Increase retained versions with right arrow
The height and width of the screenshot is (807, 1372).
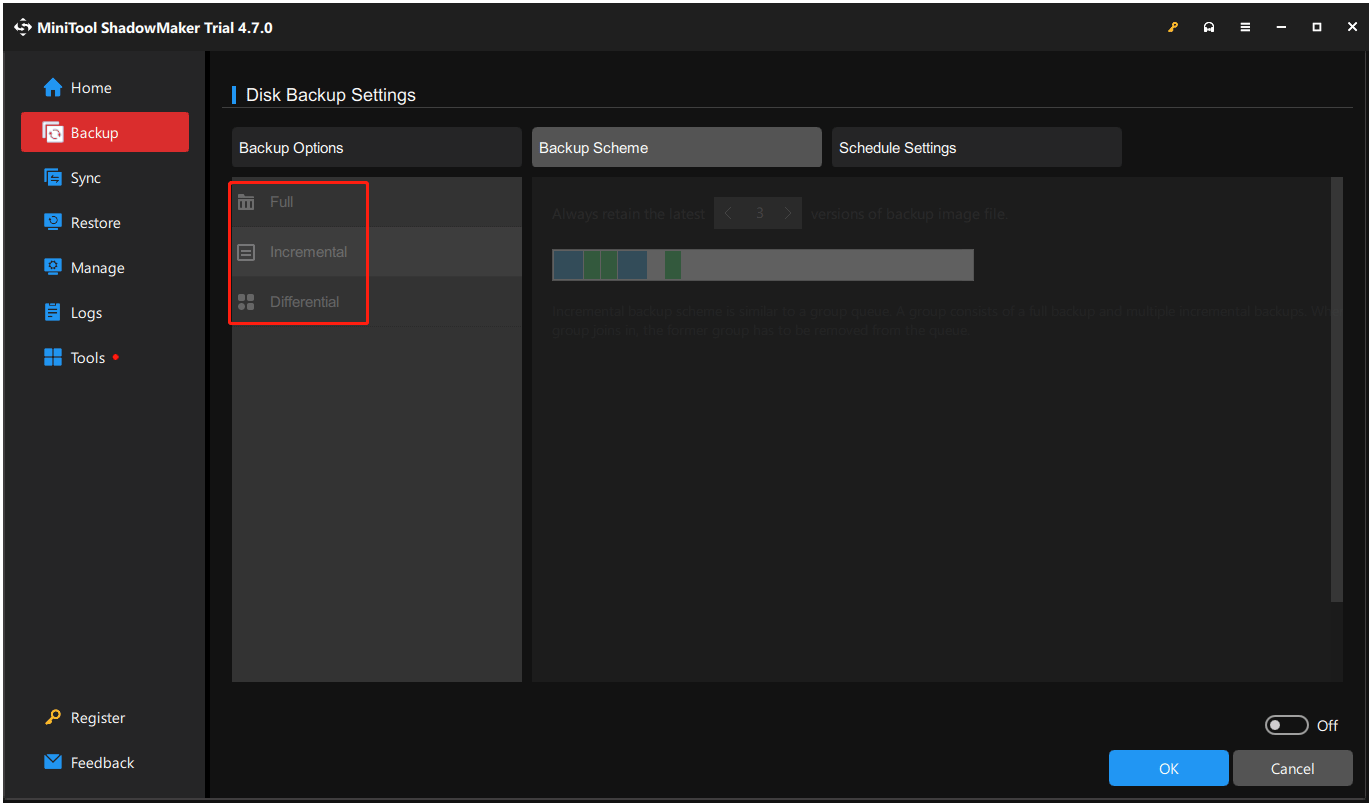click(x=789, y=213)
